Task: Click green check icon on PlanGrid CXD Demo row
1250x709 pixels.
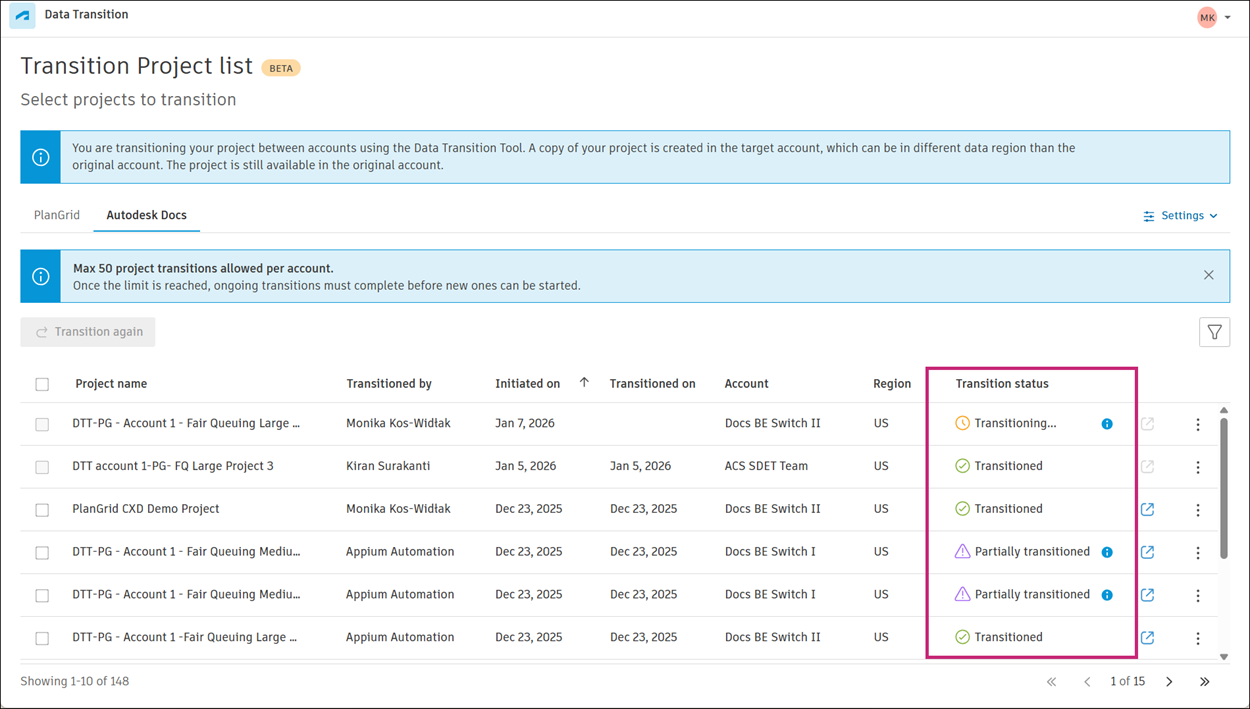Action: [962, 509]
